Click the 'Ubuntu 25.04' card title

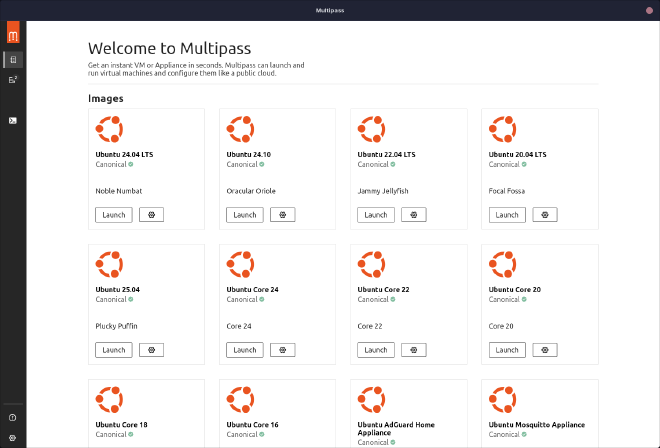[117, 289]
